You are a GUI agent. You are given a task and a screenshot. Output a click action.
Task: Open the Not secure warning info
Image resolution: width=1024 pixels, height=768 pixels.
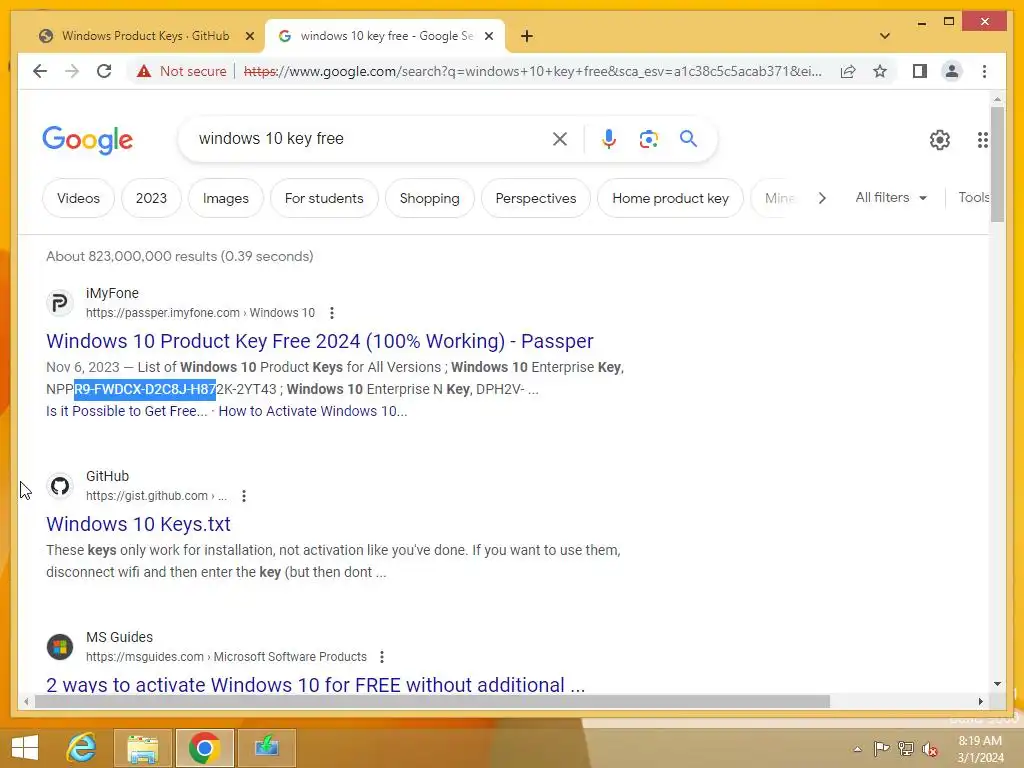click(x=182, y=71)
